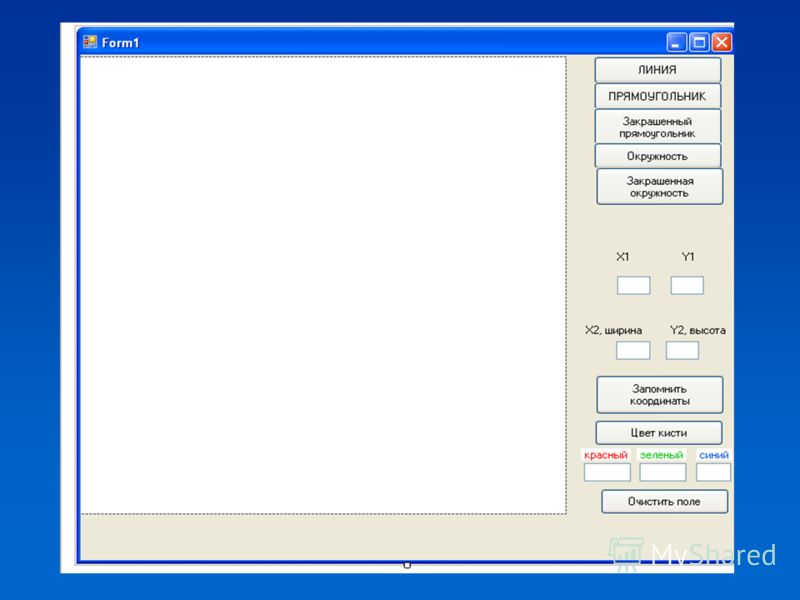Focus the синий value field
This screenshot has width=800, height=600.
click(713, 472)
